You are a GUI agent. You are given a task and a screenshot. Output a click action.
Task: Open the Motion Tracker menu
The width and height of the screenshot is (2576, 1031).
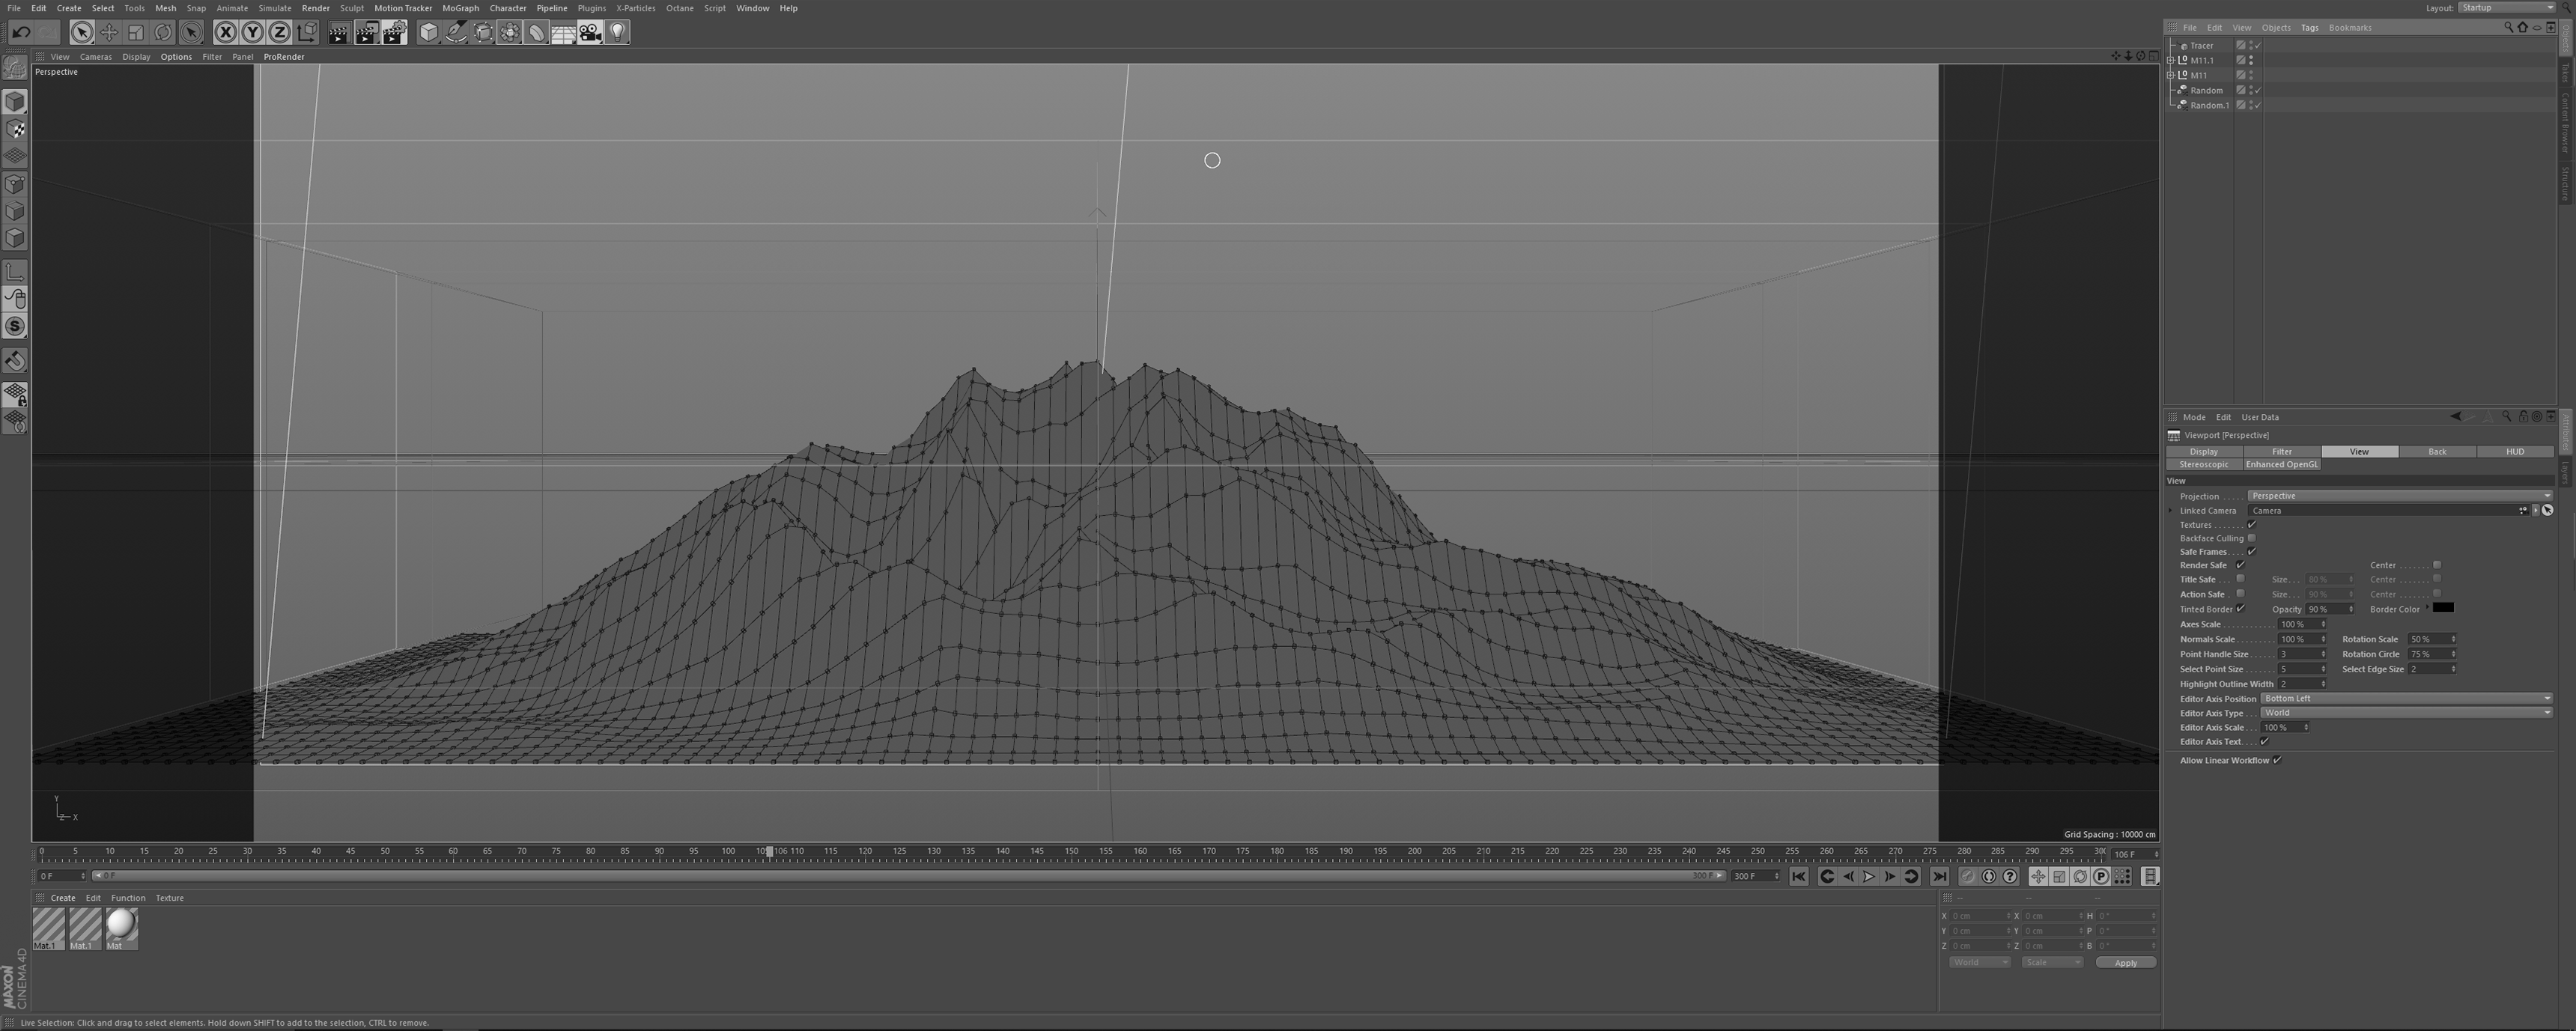pos(403,8)
